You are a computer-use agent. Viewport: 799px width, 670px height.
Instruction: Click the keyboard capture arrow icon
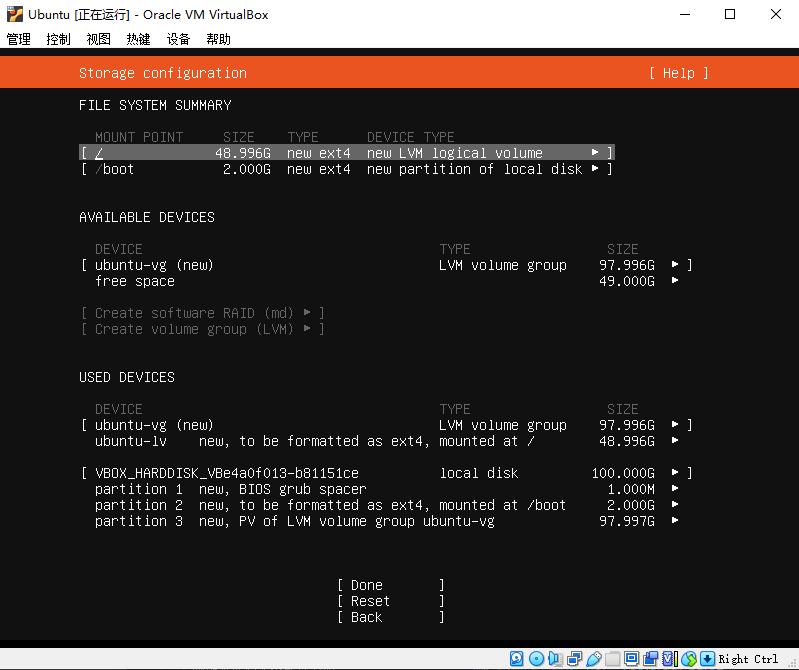pyautogui.click(x=707, y=658)
